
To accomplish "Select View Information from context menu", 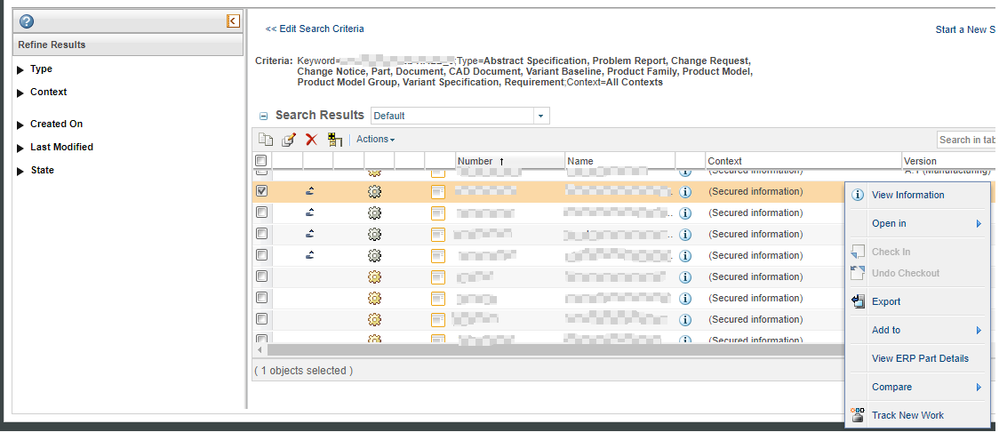I will point(907,195).
